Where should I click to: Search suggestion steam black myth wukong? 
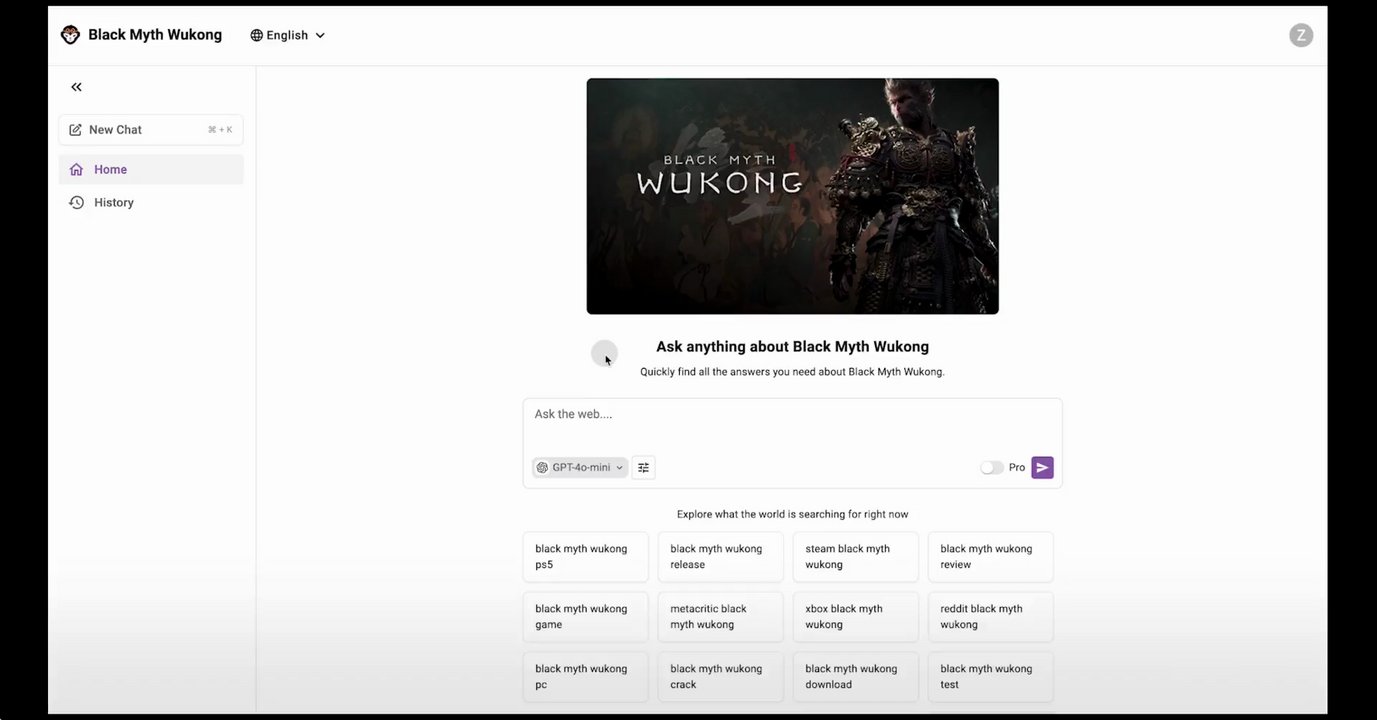click(855, 557)
